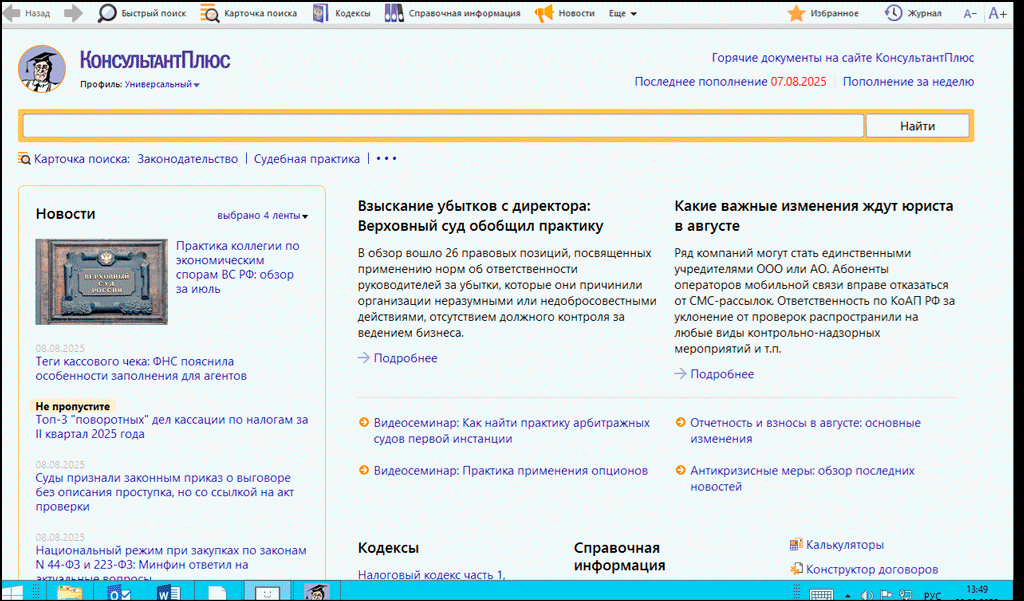
Task: Switch to КонсультантПлюс taskbar icon
Action: tap(317, 593)
